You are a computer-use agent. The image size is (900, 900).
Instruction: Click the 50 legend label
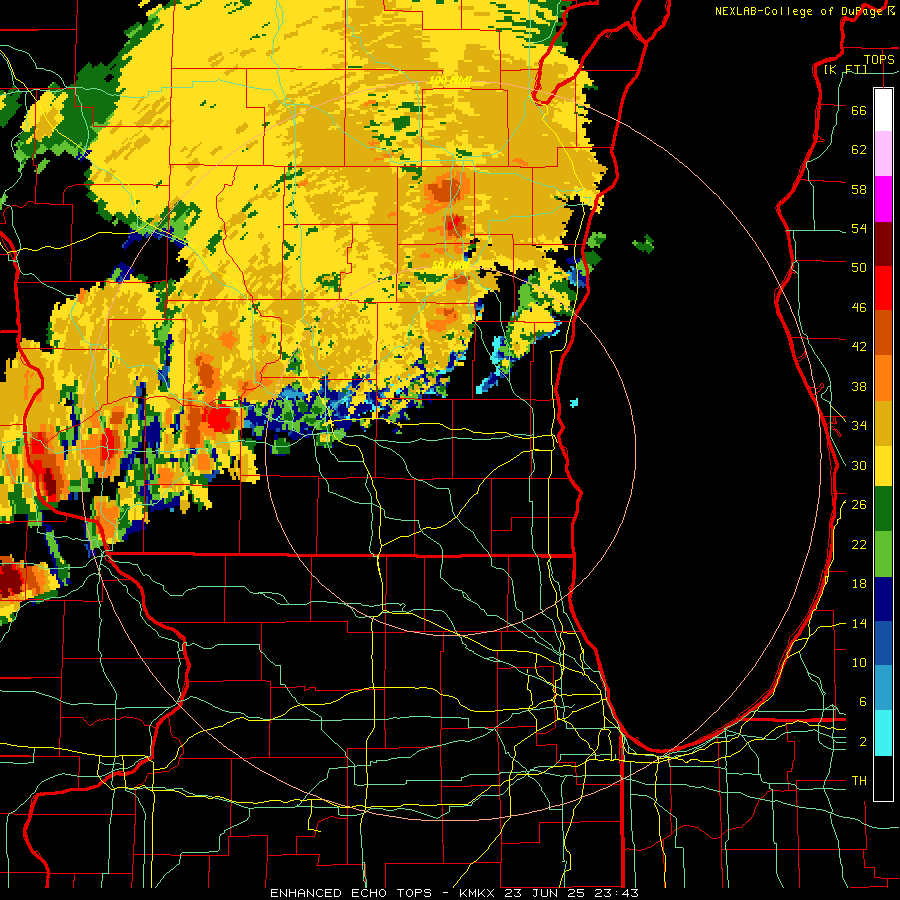tap(859, 267)
